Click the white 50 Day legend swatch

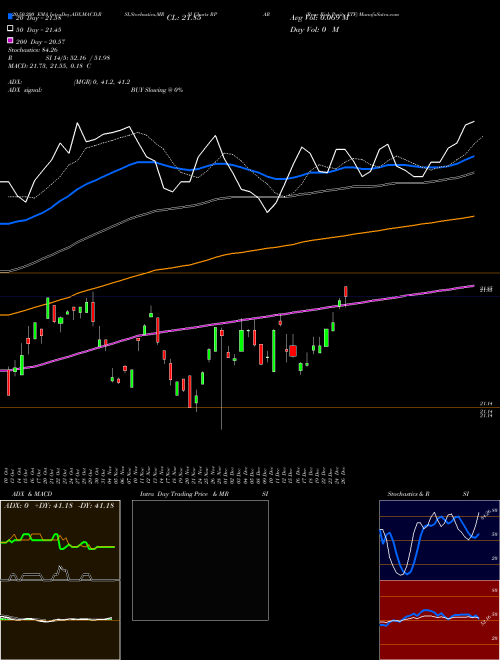point(10,28)
